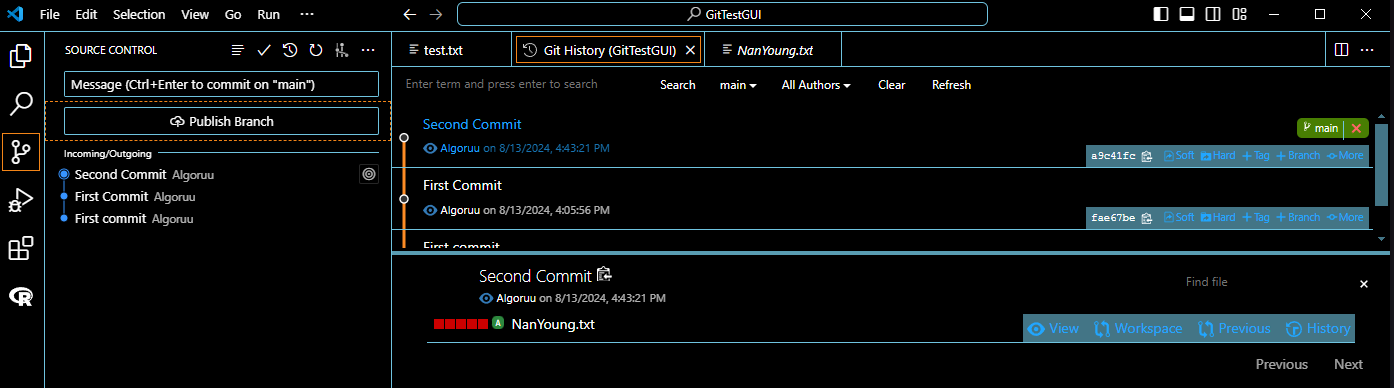
Task: Click the Git history clock icon in Source Control header
Action: tap(290, 50)
